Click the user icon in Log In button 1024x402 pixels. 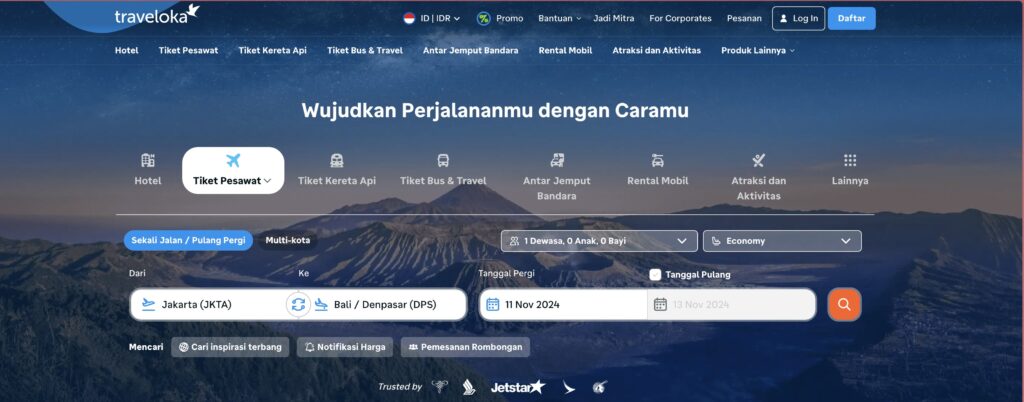(784, 18)
